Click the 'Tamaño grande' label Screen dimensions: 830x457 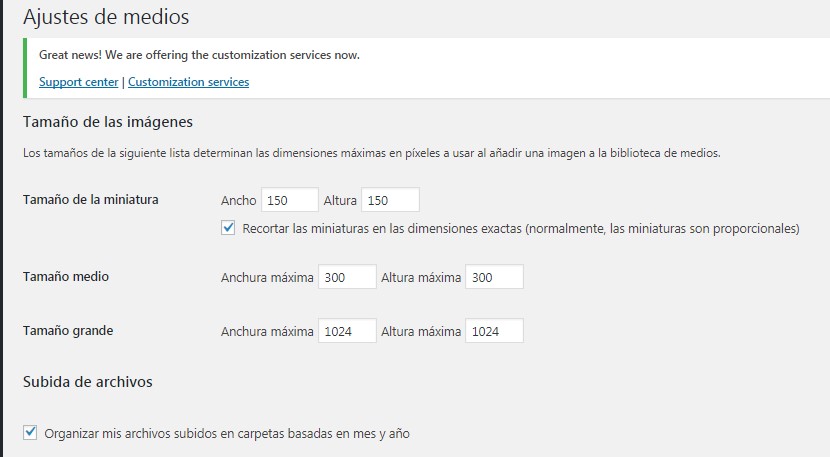click(68, 330)
